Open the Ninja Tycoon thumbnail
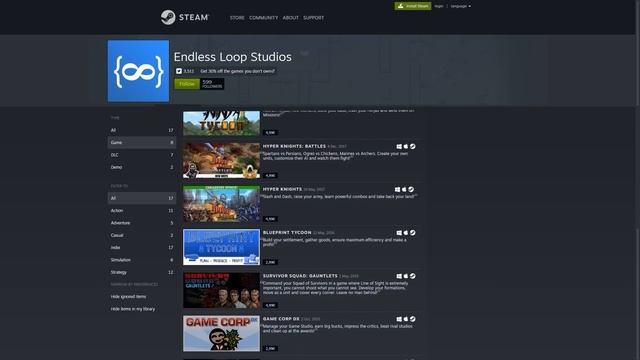 (221, 123)
